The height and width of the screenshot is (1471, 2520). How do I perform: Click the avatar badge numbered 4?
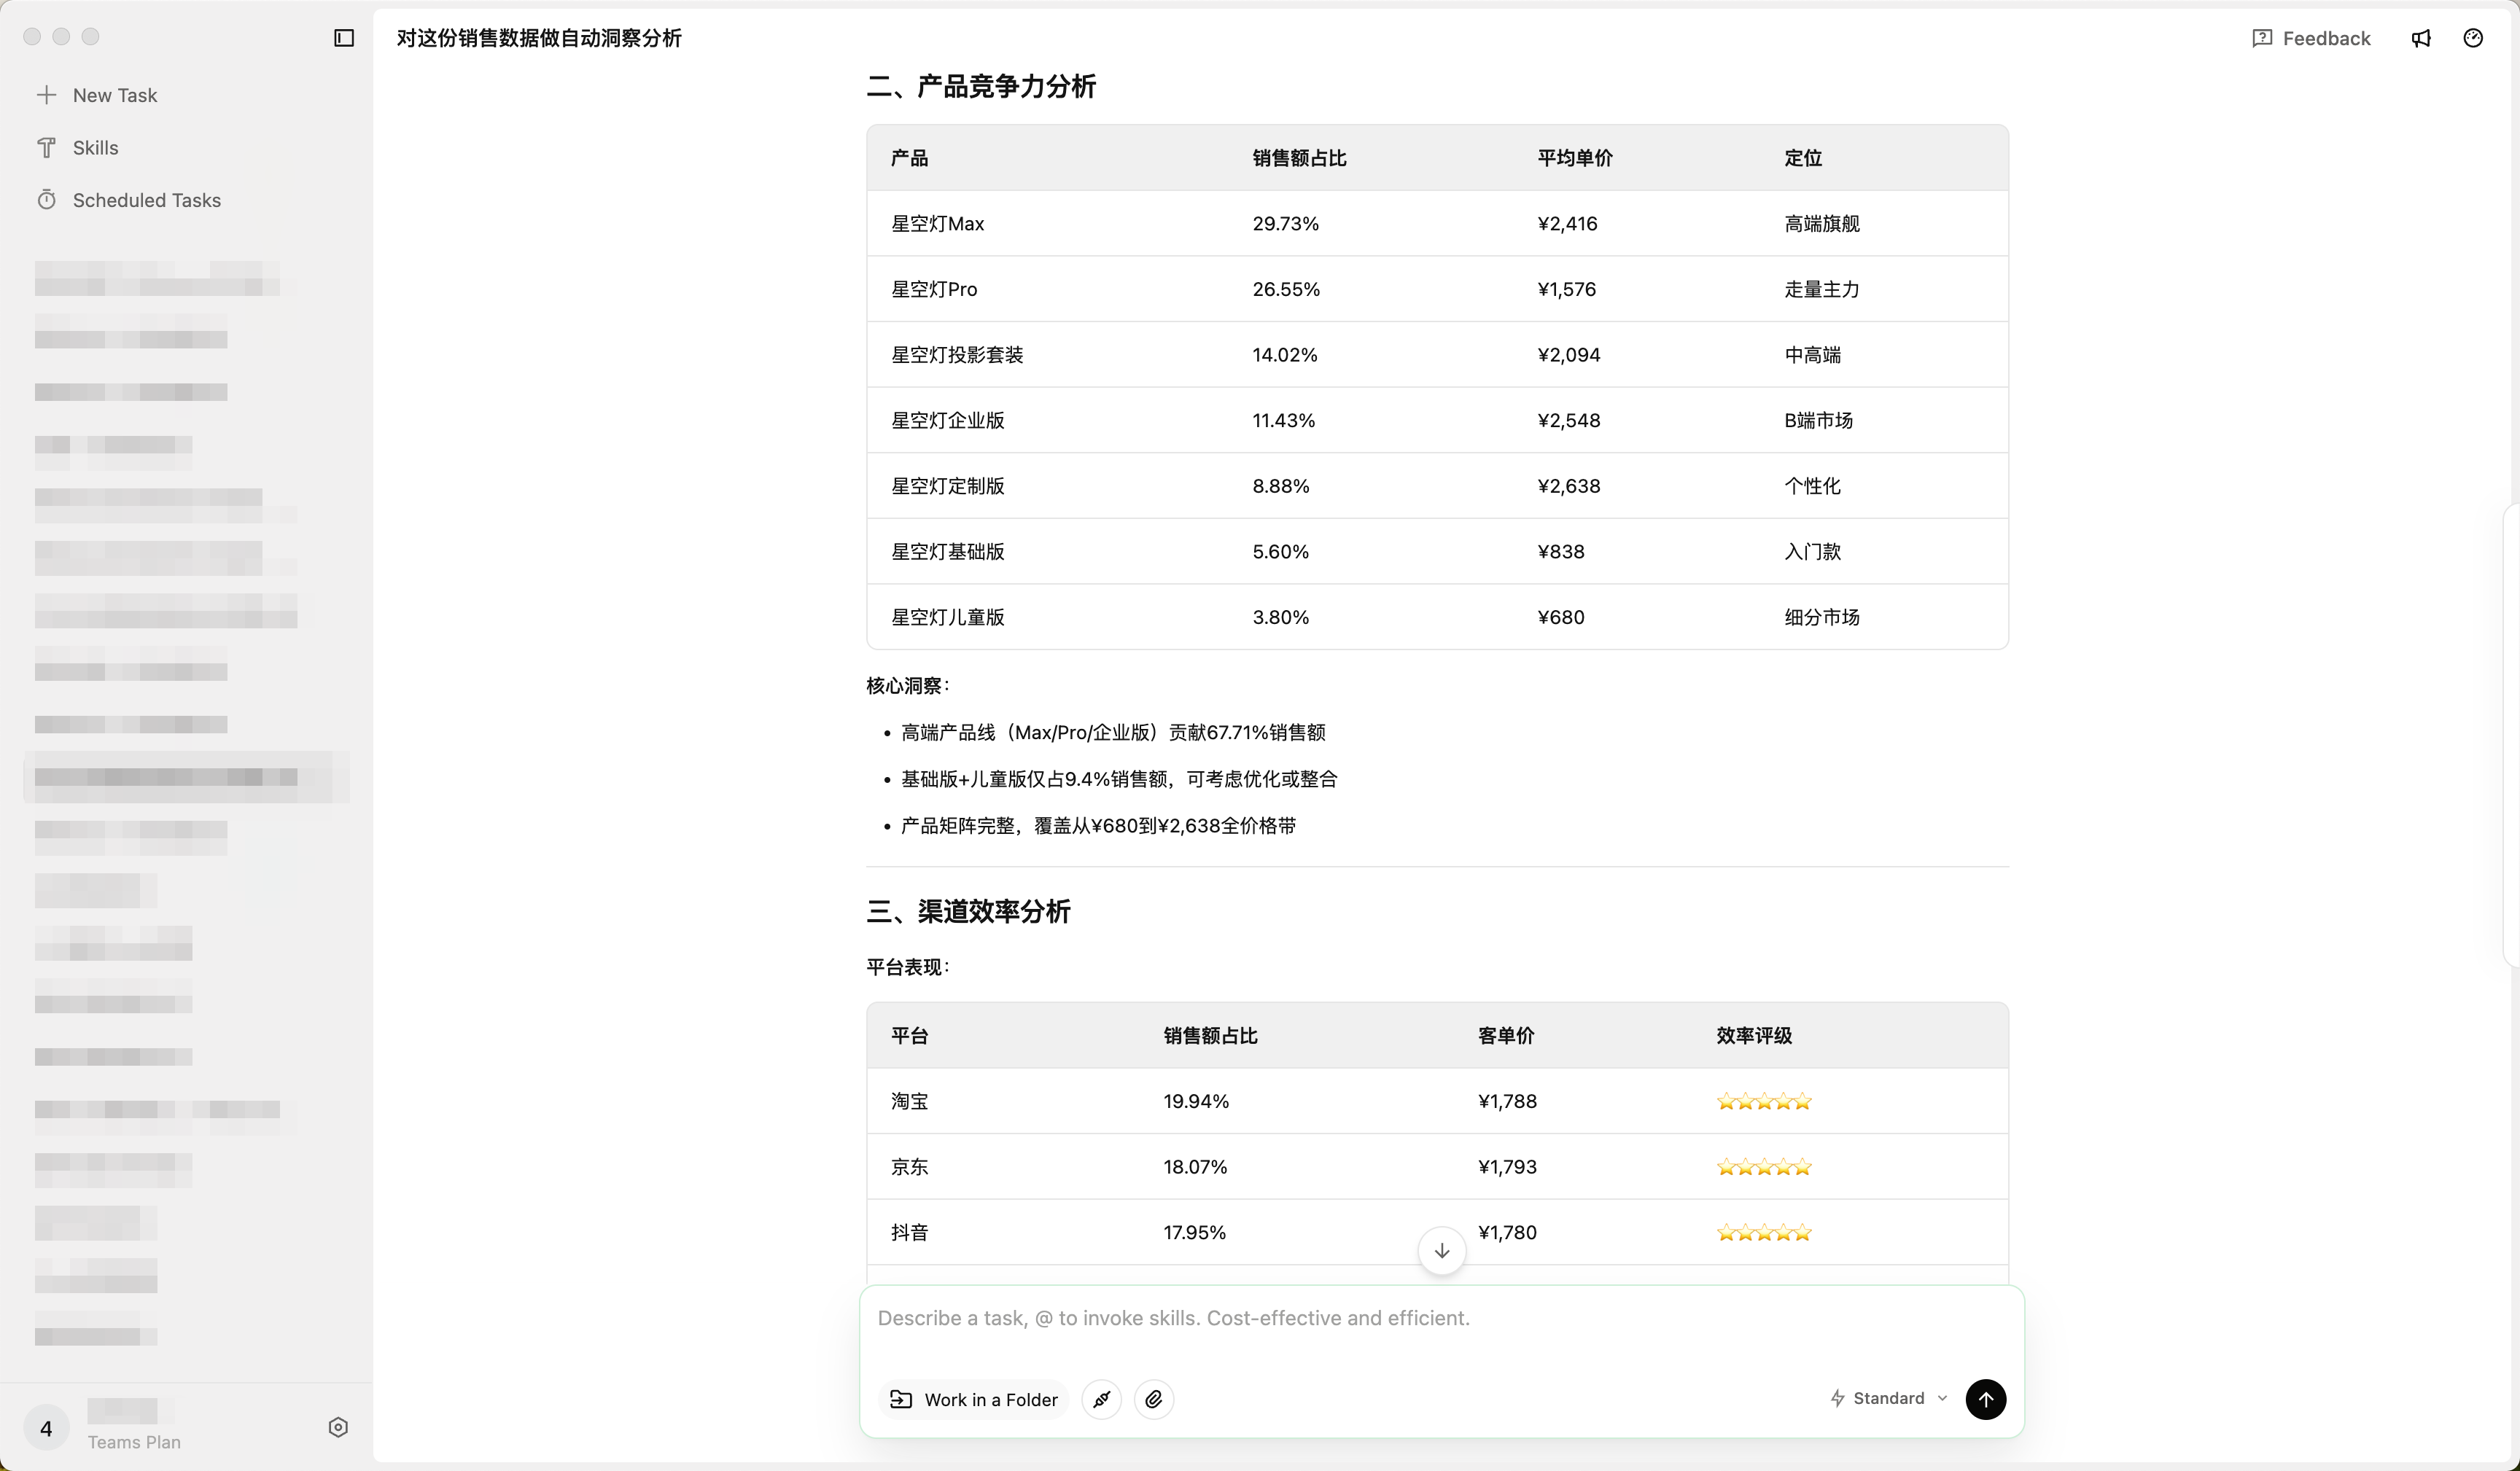(46, 1428)
